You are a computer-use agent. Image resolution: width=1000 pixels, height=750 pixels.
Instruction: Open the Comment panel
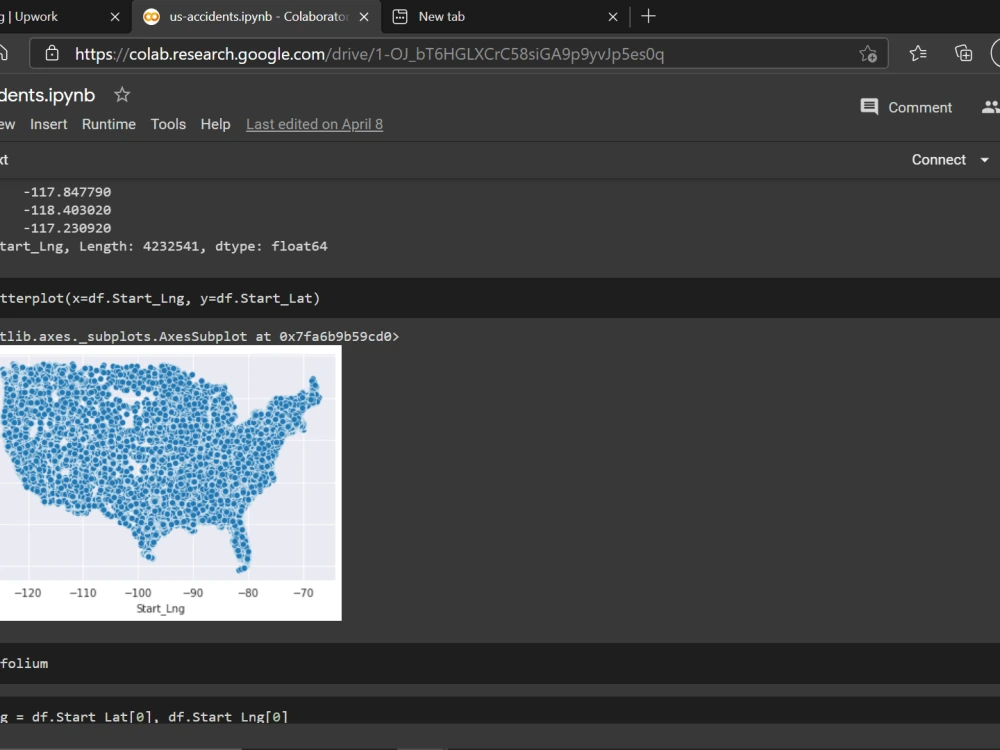pos(906,107)
